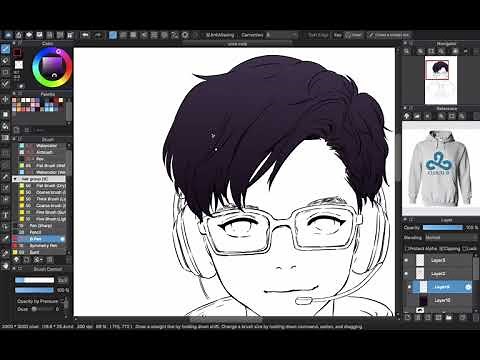Select the Airbrush brush row
The image size is (480, 360).
click(x=39, y=152)
